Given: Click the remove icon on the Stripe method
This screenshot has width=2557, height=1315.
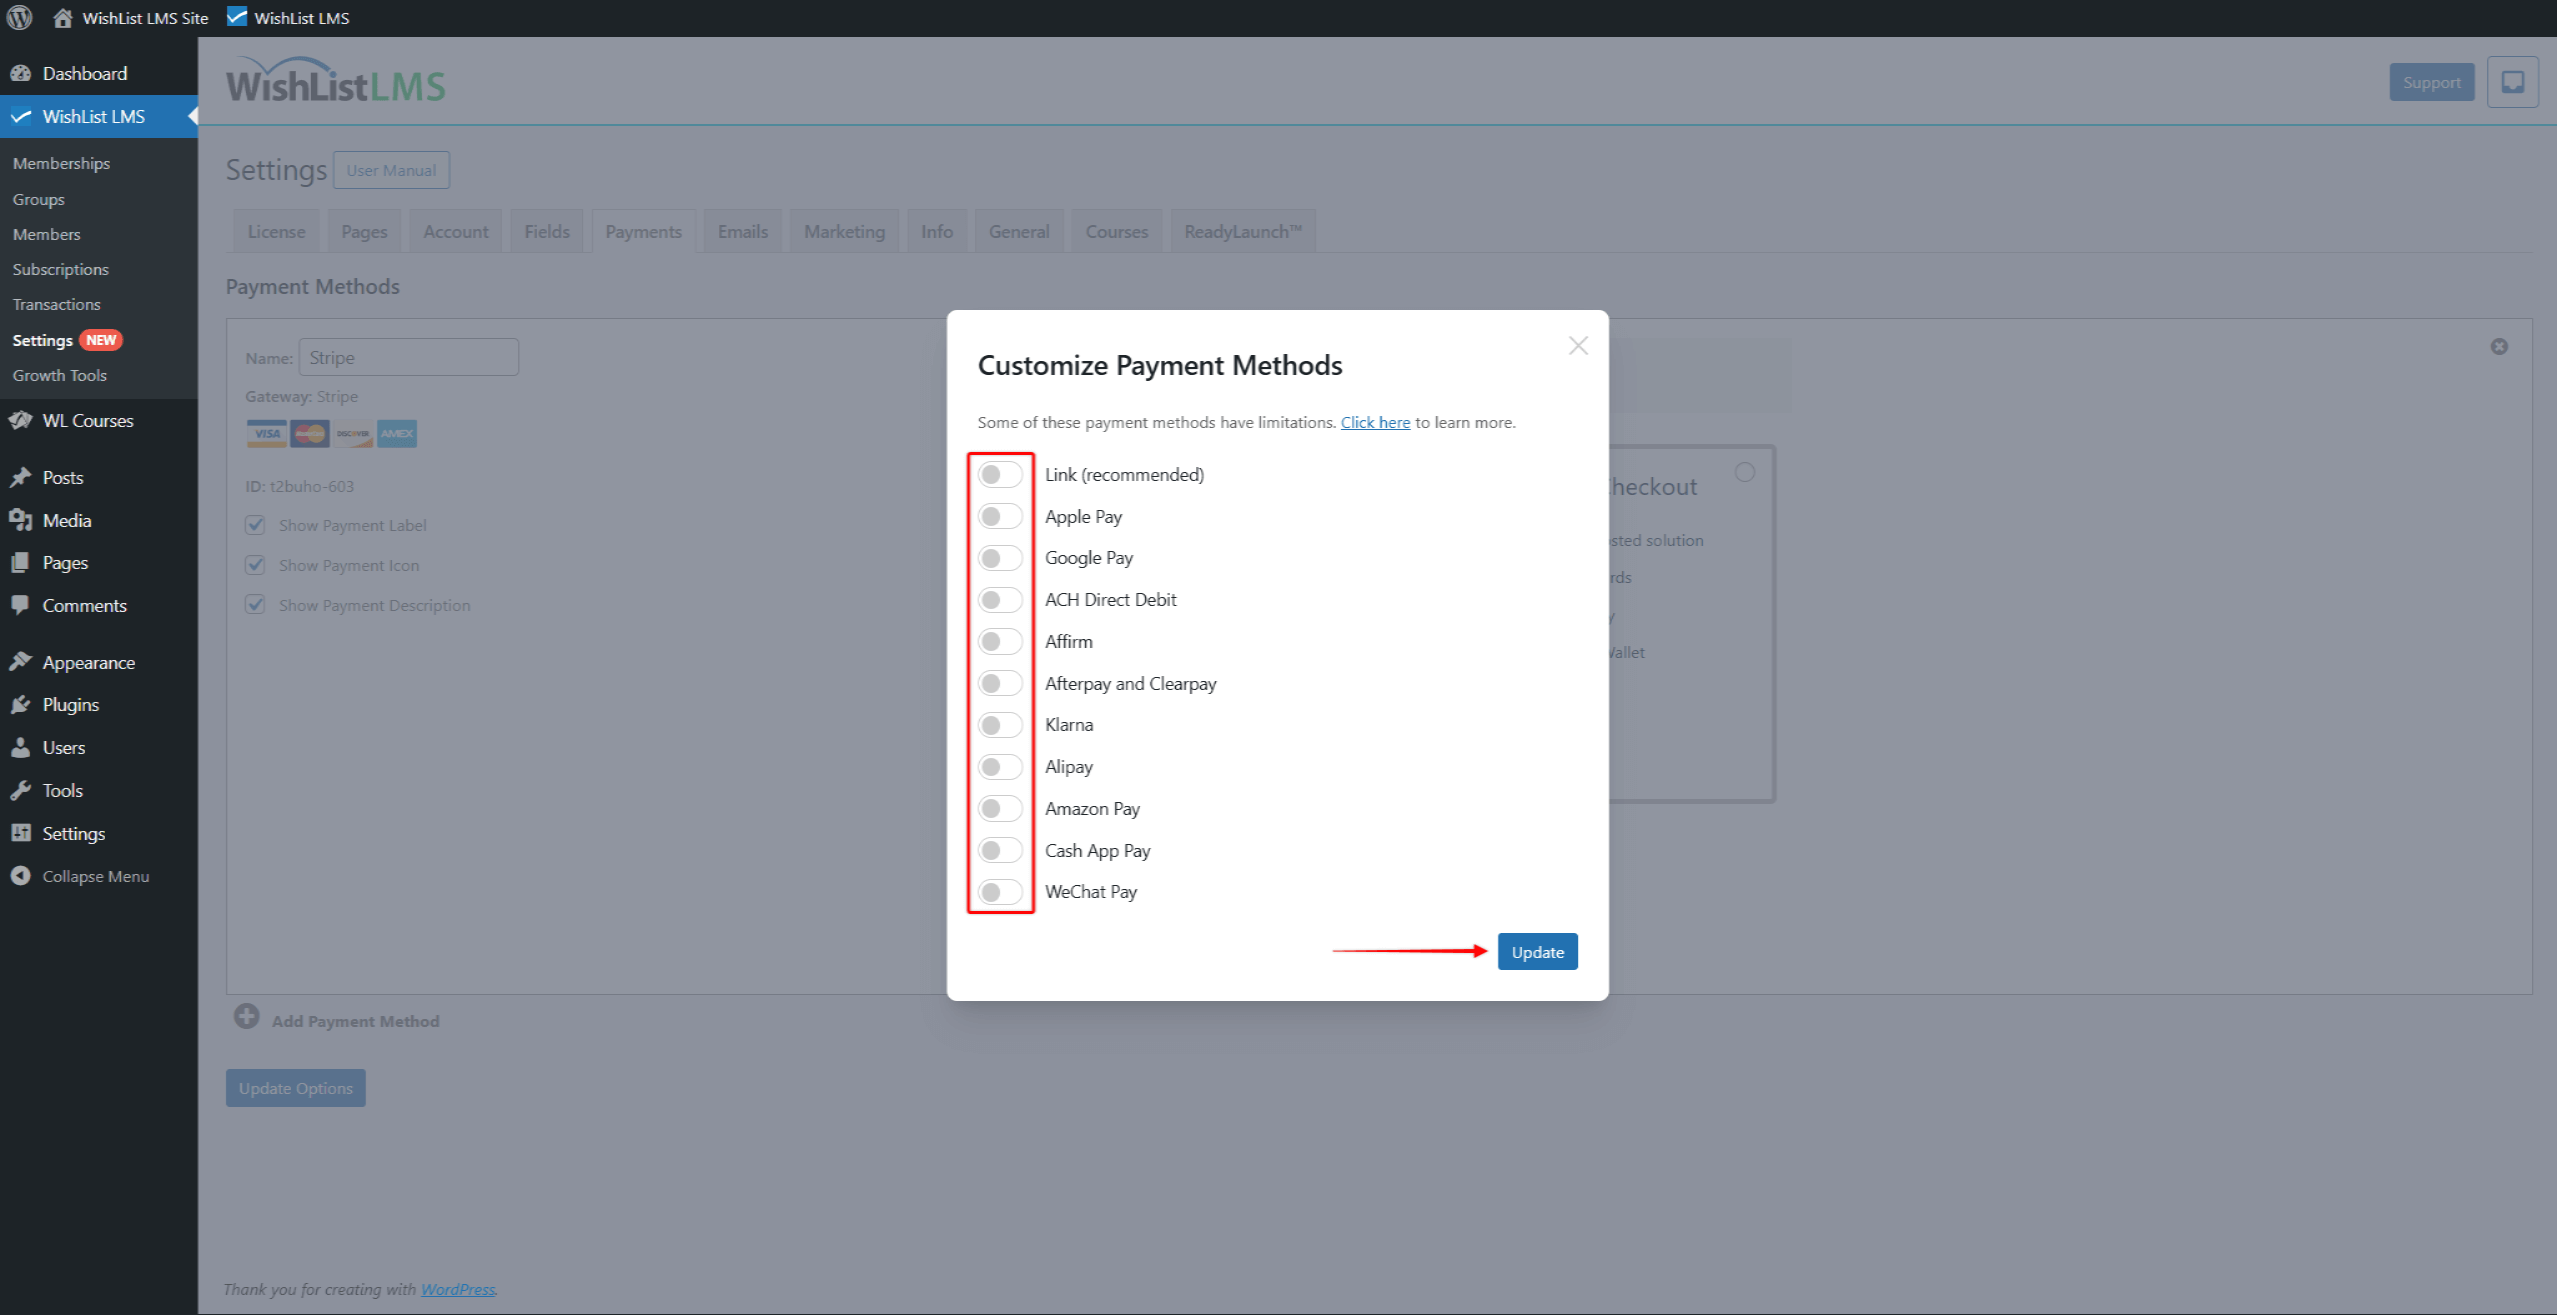Looking at the screenshot, I should [x=2498, y=346].
